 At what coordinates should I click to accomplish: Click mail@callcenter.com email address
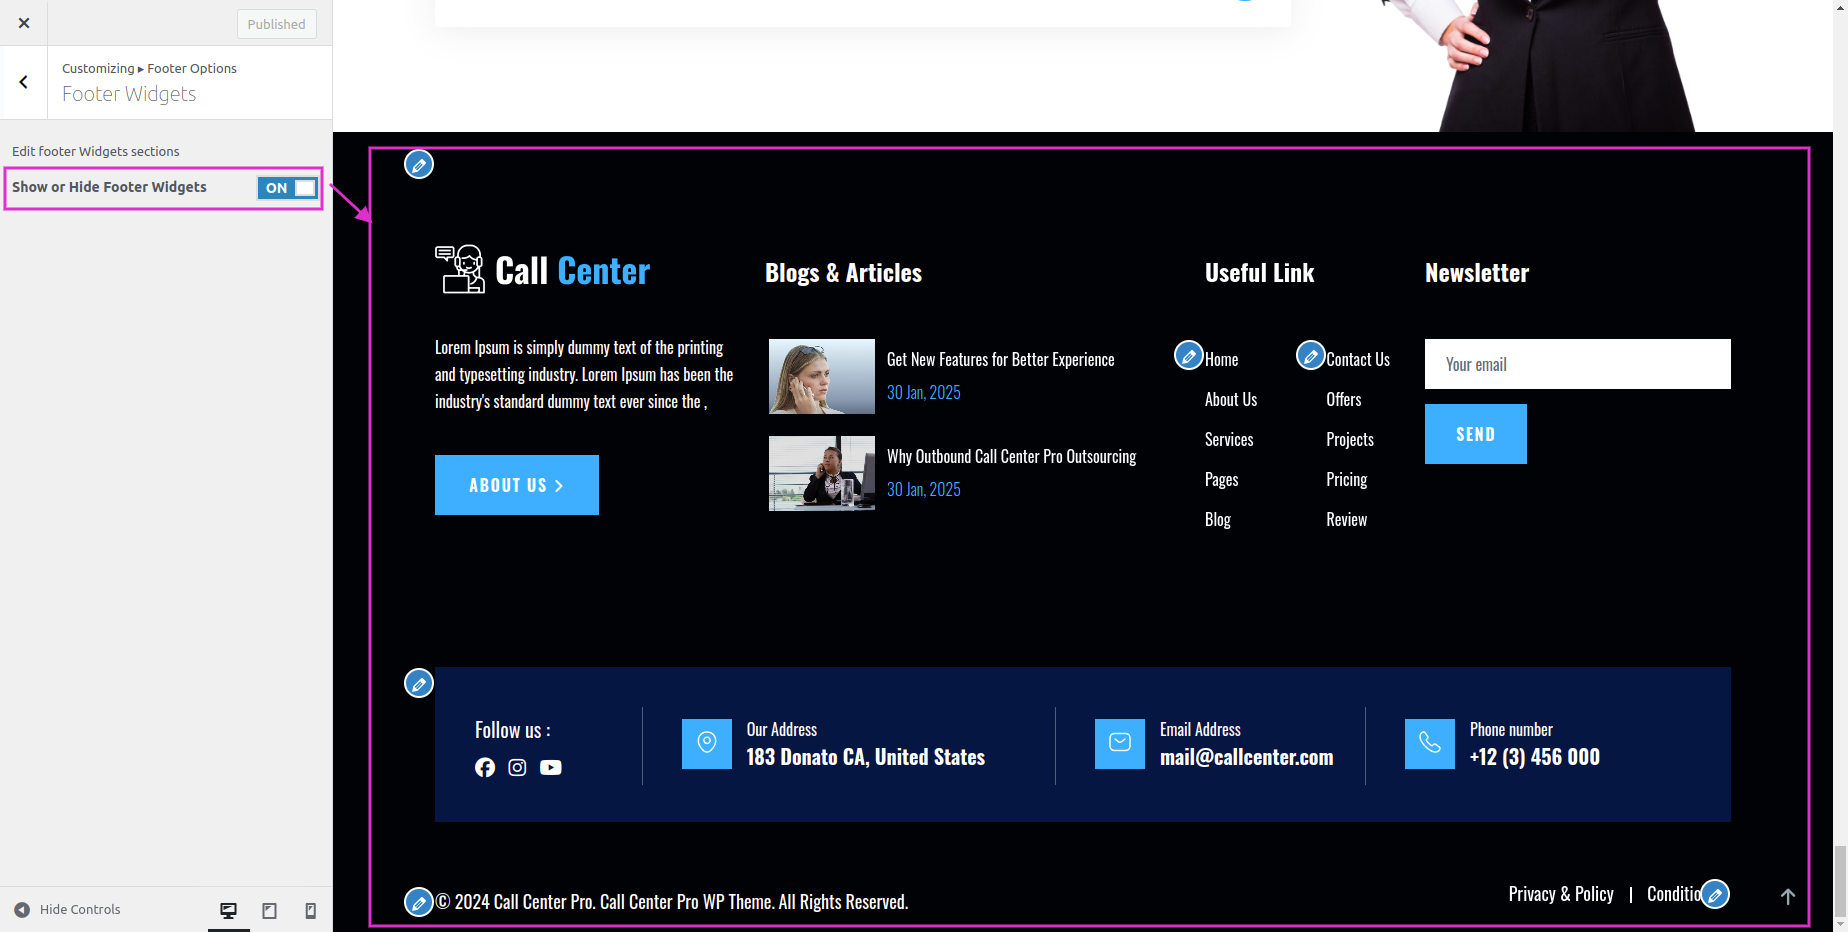coord(1247,757)
